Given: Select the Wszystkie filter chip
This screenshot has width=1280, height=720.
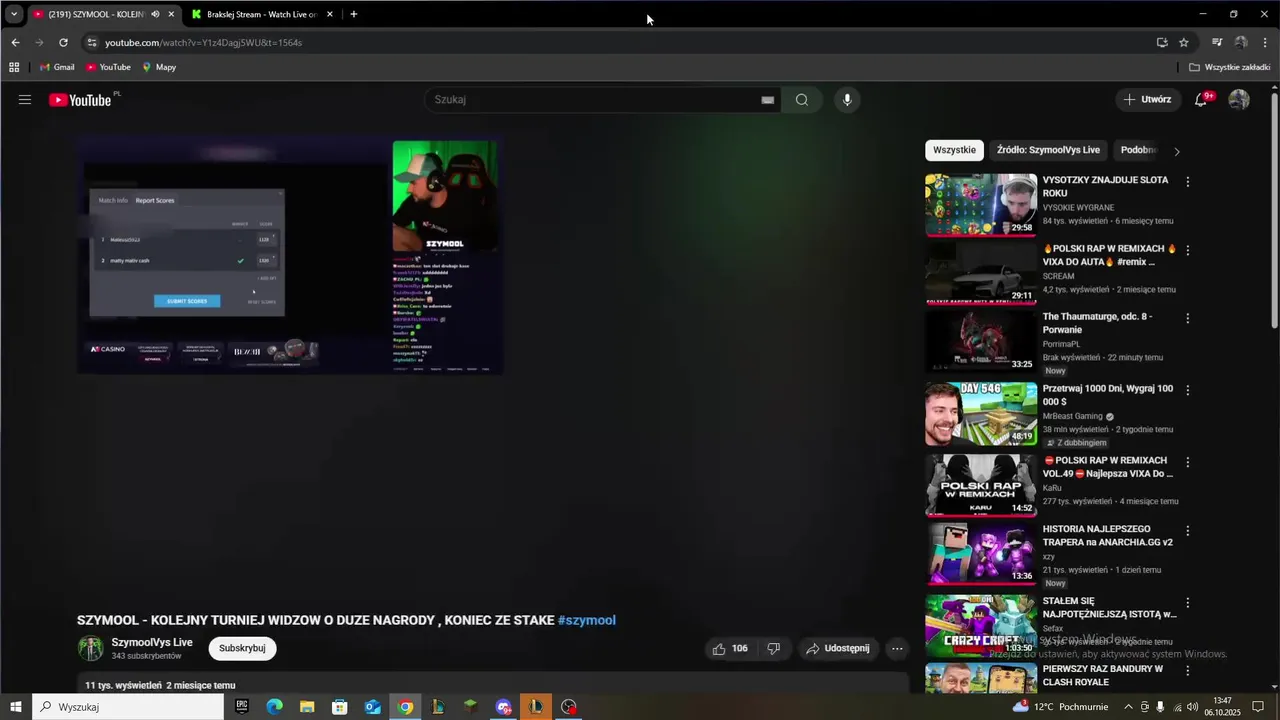Looking at the screenshot, I should pyautogui.click(x=954, y=150).
